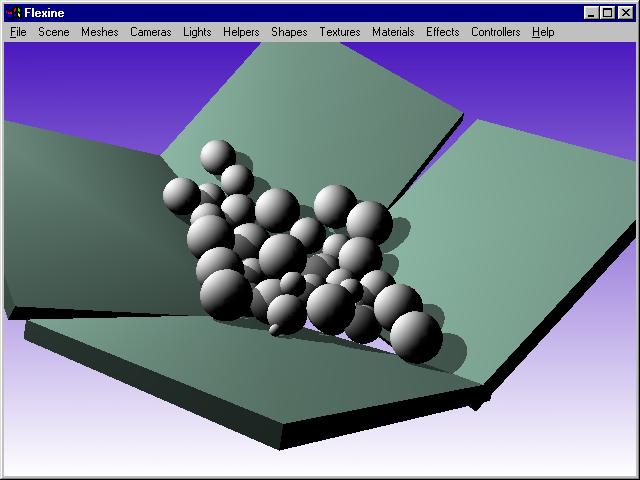
Task: Open the Effects menu
Action: click(x=442, y=32)
